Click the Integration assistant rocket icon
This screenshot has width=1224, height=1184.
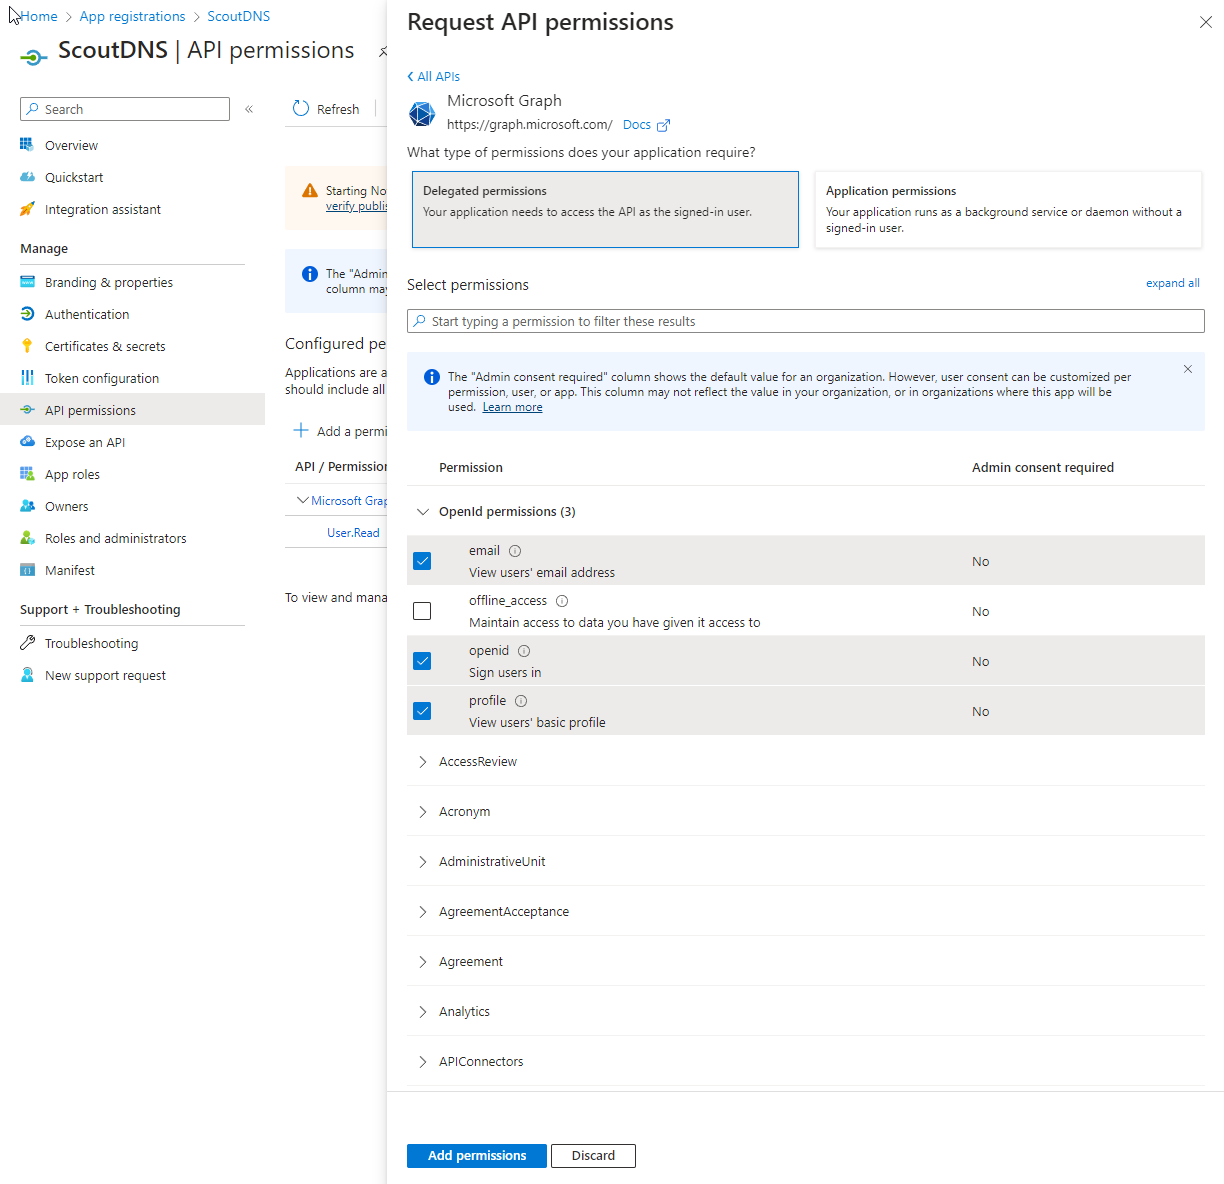pyautogui.click(x=27, y=209)
